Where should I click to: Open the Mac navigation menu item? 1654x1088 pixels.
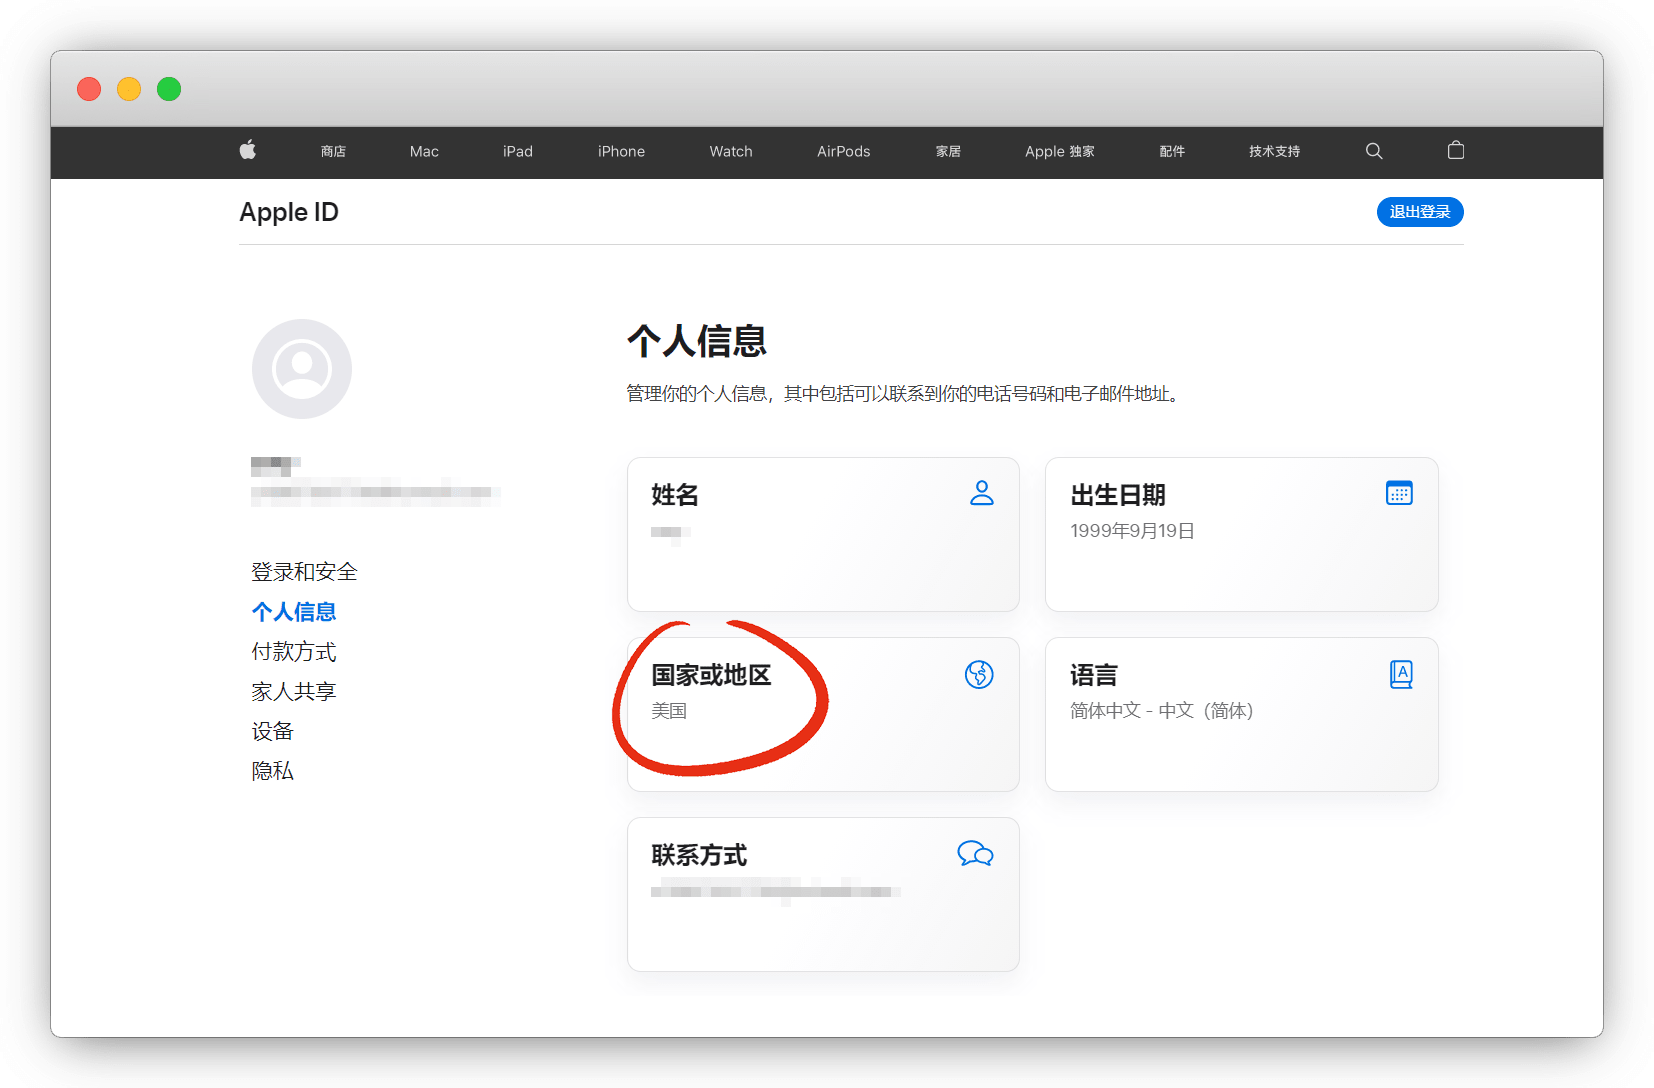click(424, 152)
